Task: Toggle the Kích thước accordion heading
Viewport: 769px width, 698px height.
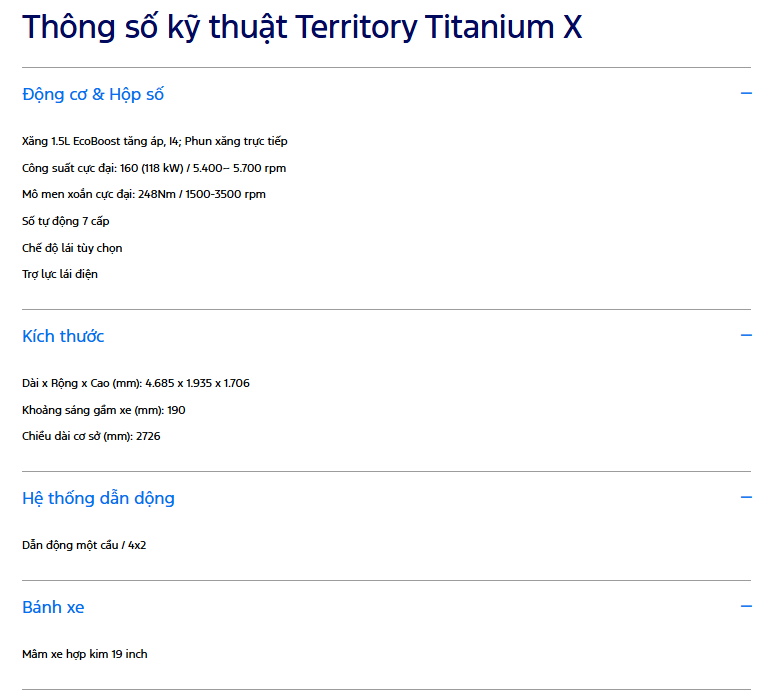Action: (63, 336)
